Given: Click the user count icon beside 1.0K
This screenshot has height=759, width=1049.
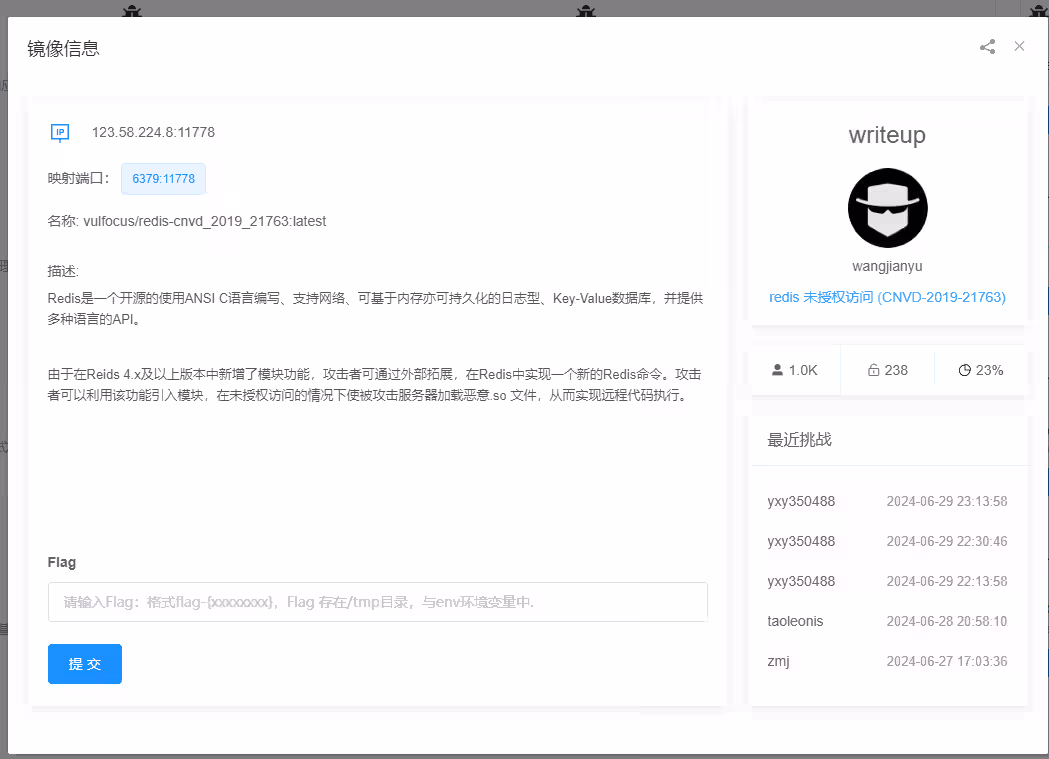Looking at the screenshot, I should 778,370.
